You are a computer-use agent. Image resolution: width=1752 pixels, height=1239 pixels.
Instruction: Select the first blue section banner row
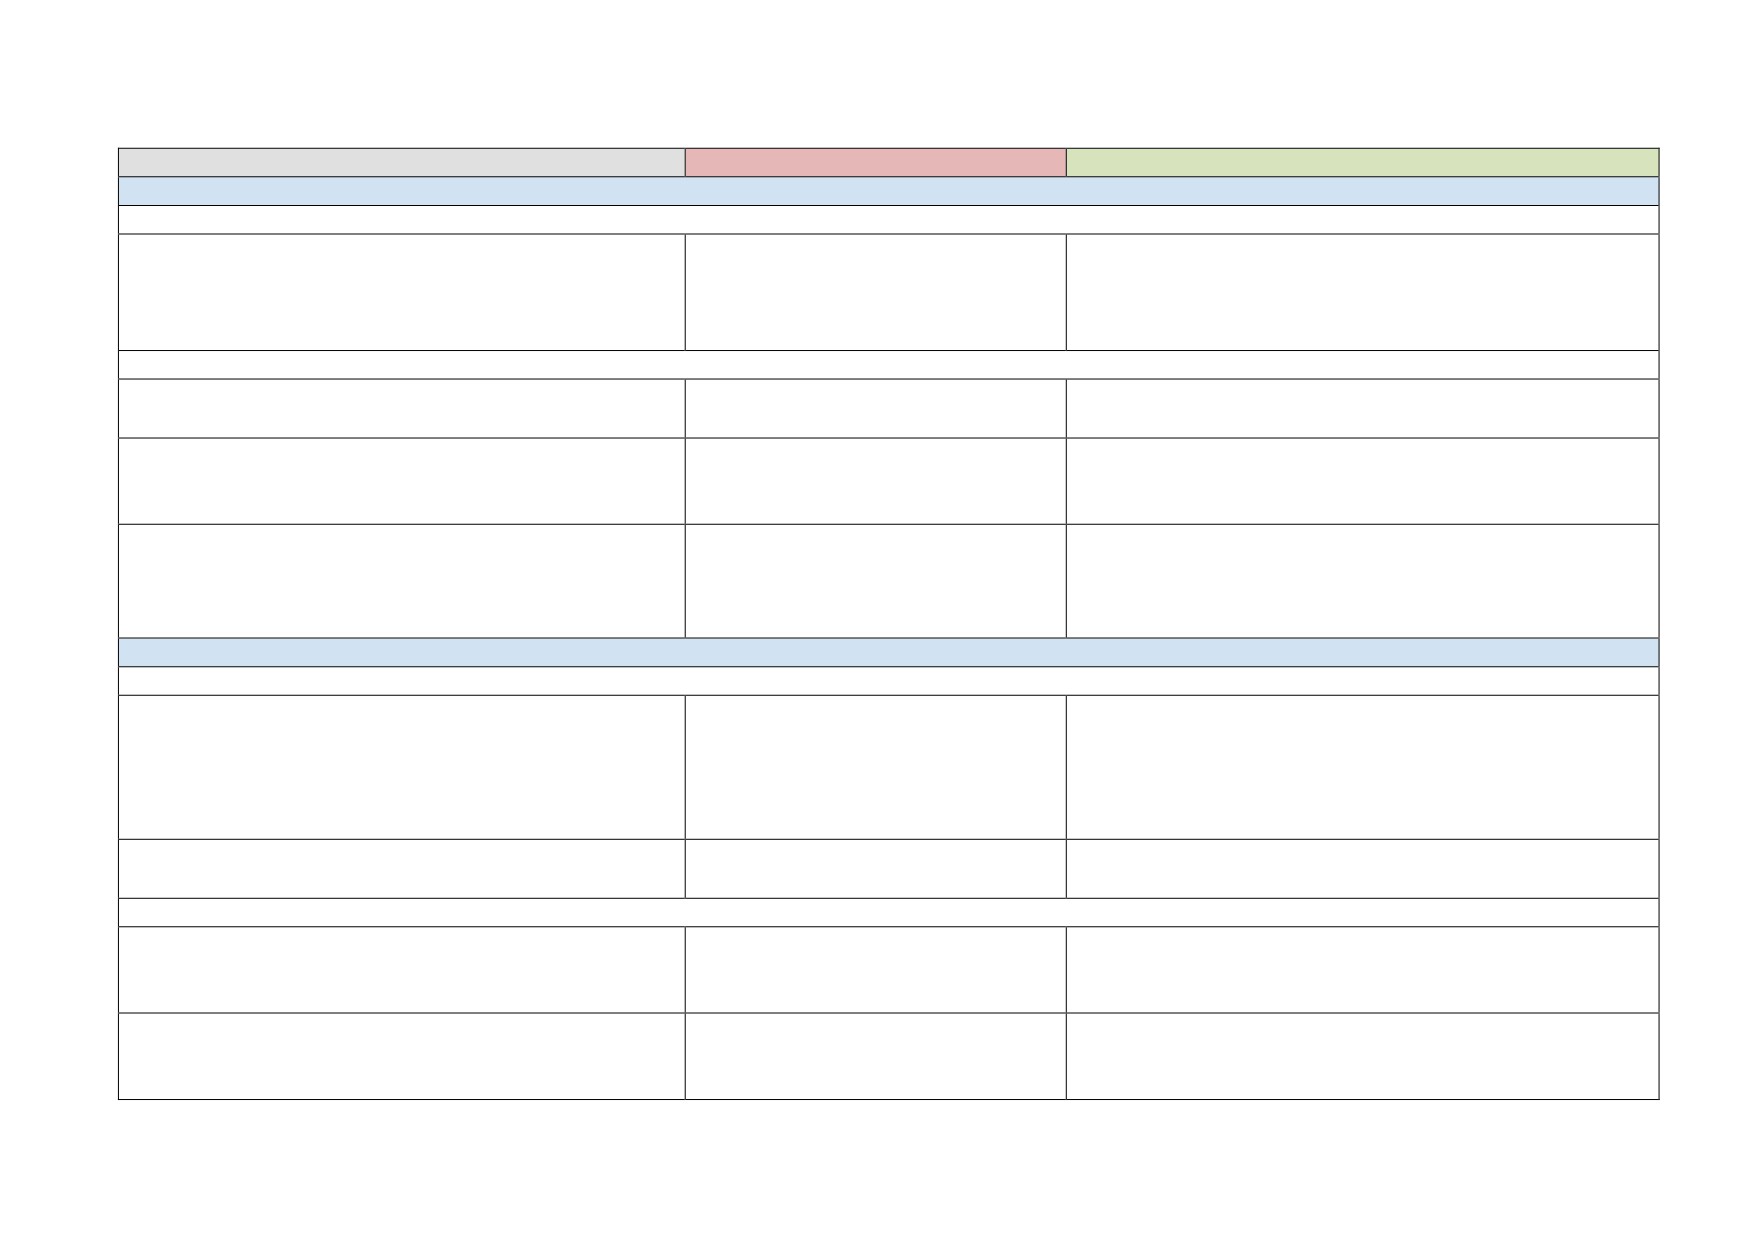click(888, 191)
